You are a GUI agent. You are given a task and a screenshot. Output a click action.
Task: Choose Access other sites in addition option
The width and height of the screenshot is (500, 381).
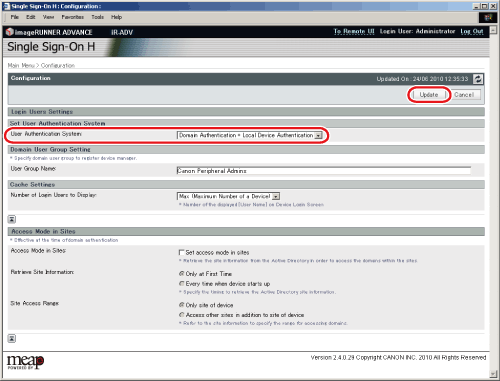coord(182,315)
